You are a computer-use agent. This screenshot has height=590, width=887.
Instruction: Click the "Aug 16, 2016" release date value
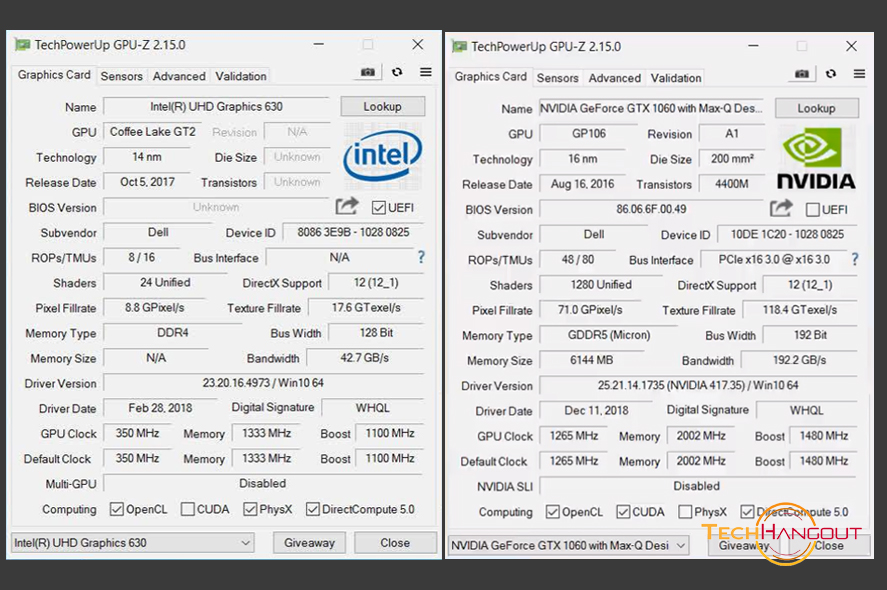[x=583, y=184]
